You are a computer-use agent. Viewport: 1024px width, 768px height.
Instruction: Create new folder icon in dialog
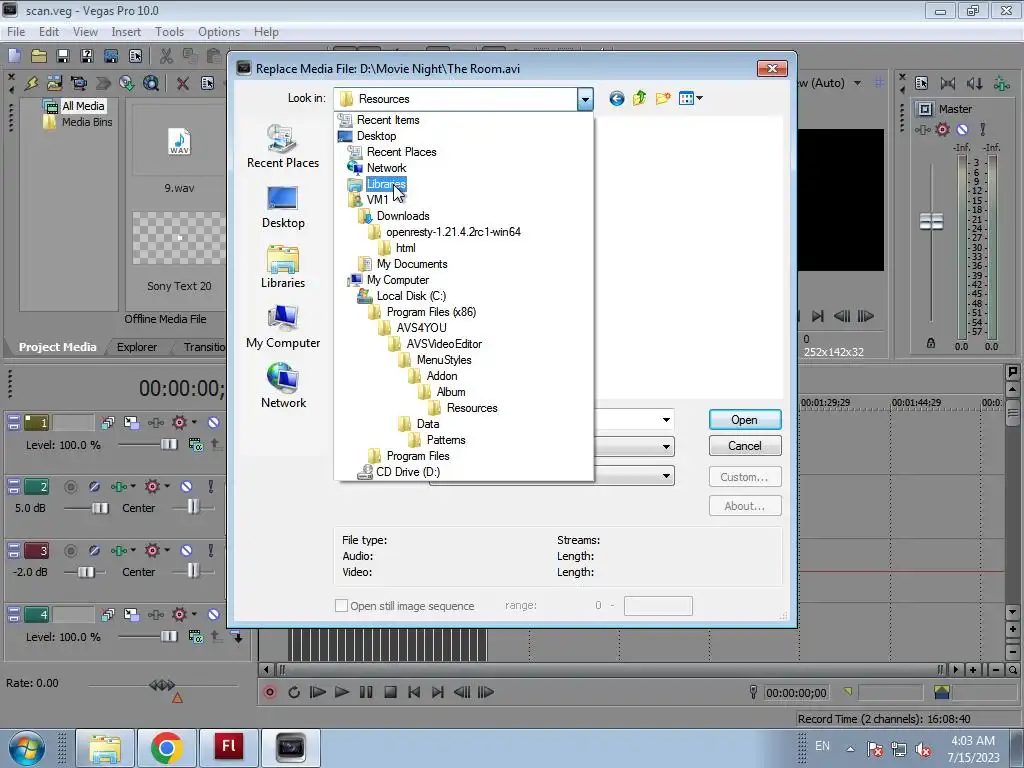[663, 99]
